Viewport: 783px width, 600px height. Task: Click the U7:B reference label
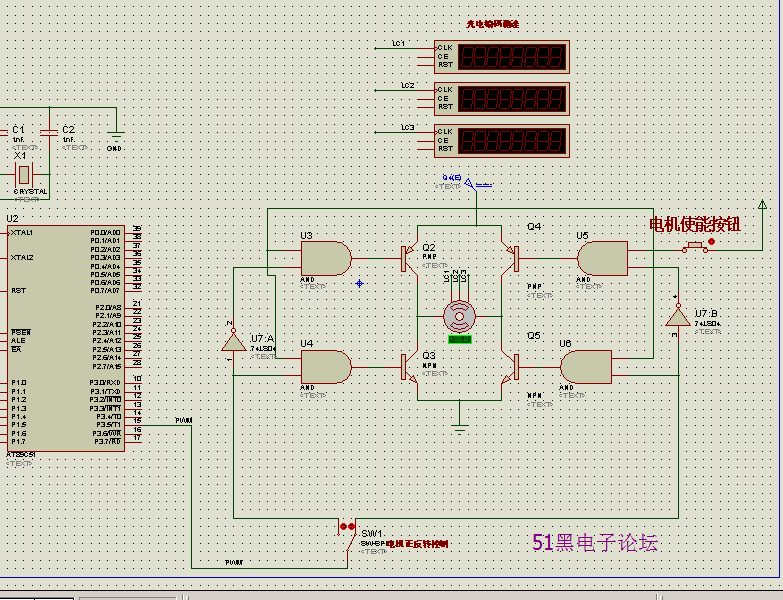(x=706, y=313)
